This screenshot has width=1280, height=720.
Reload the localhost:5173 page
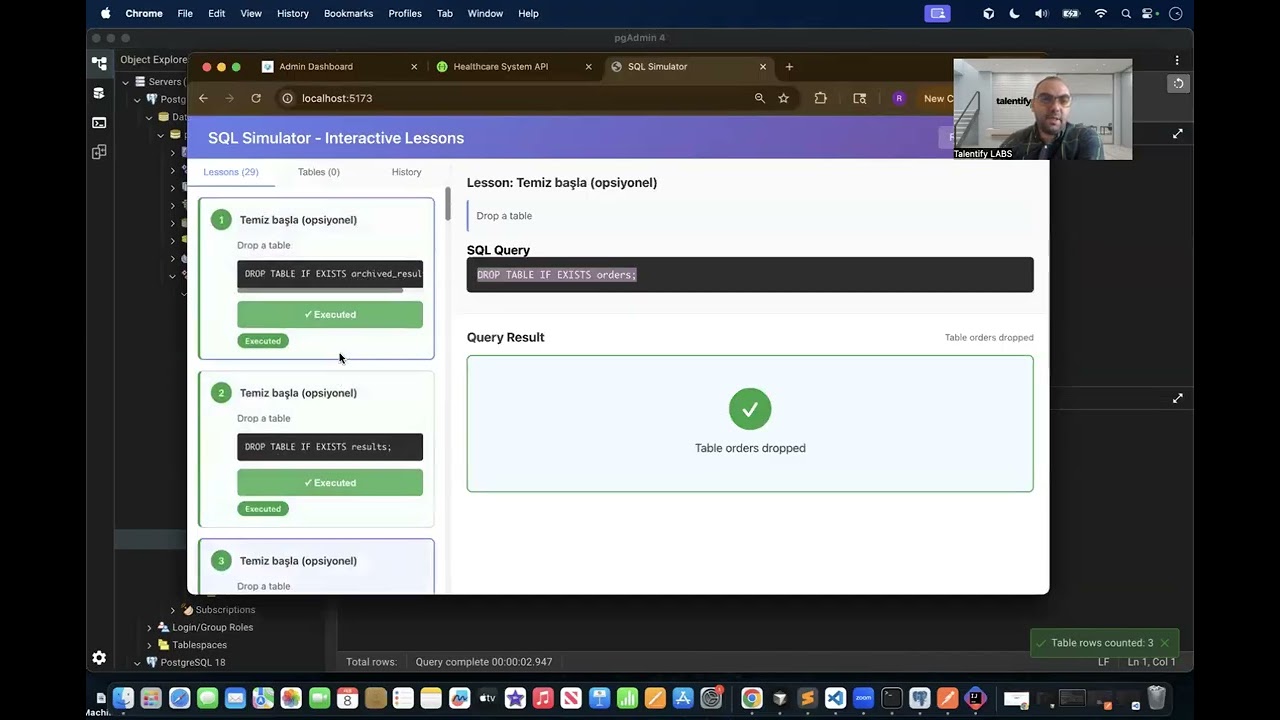pos(256,98)
